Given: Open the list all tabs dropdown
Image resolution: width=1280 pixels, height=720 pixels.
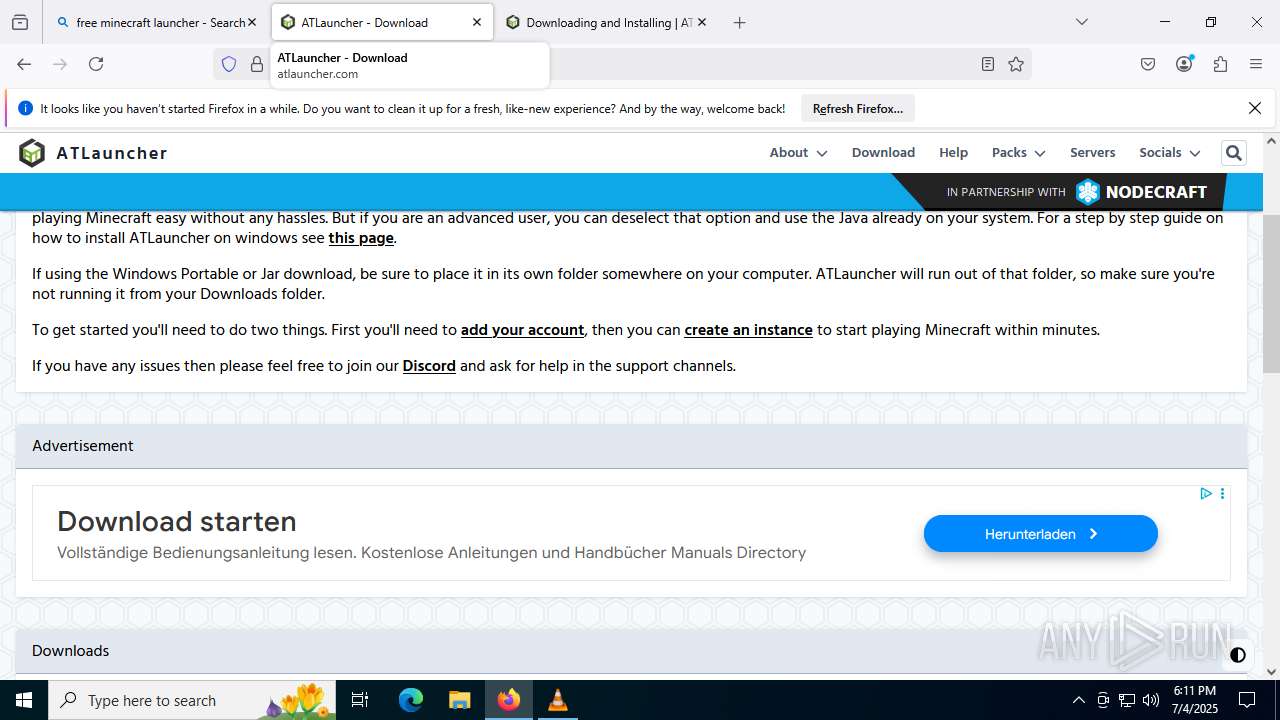Looking at the screenshot, I should coord(1081,22).
